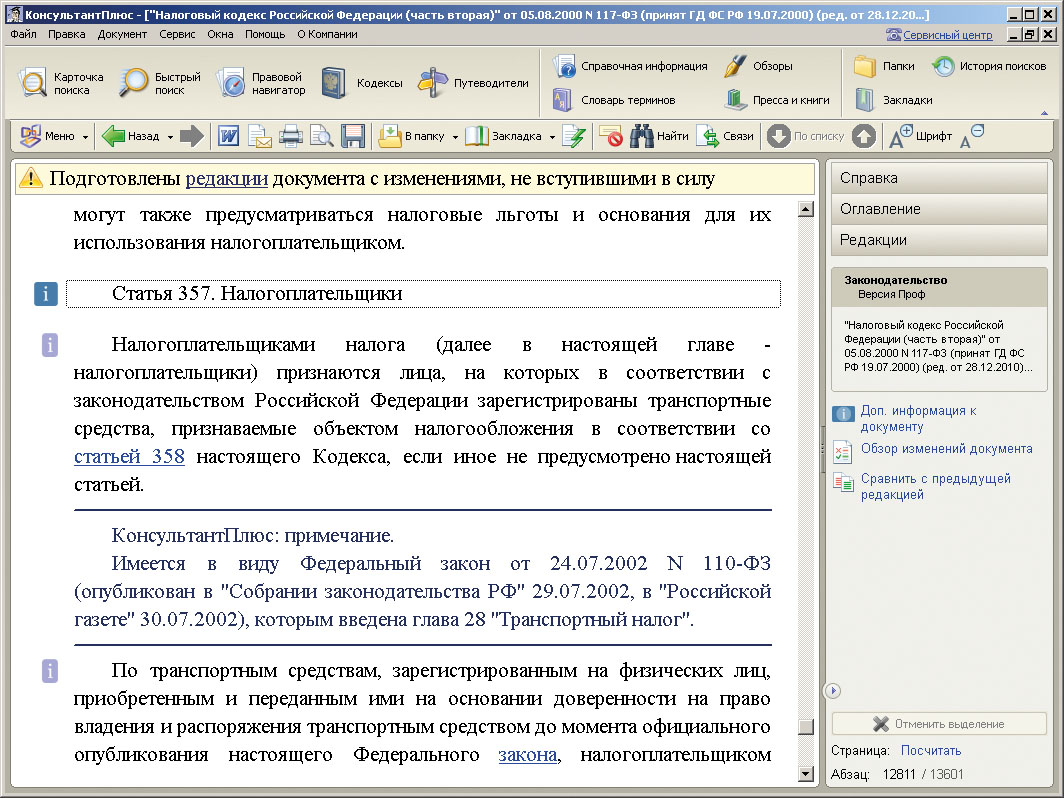The height and width of the screenshot is (798, 1064).
Task: Open Помощь menu
Action: (x=265, y=34)
